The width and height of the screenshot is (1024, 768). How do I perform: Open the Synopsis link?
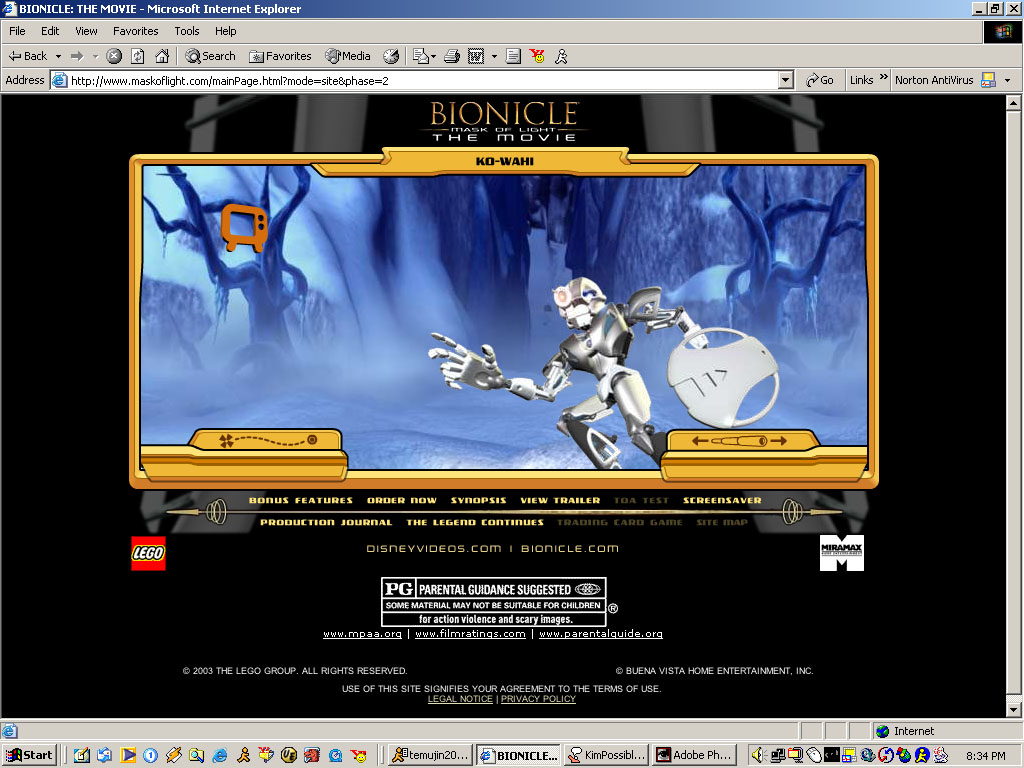pos(479,500)
